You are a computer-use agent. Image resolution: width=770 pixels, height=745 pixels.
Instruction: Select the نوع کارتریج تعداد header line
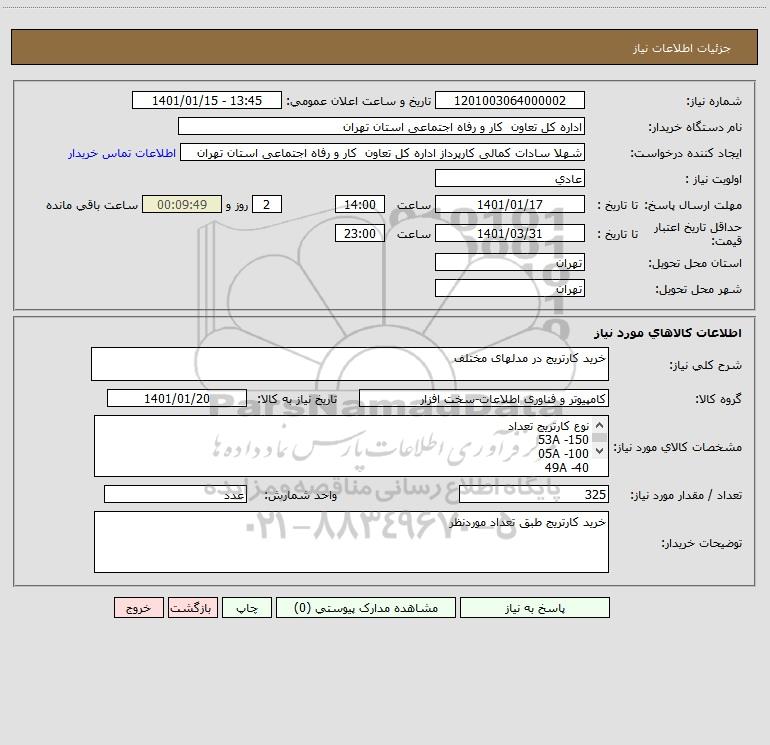pos(548,426)
